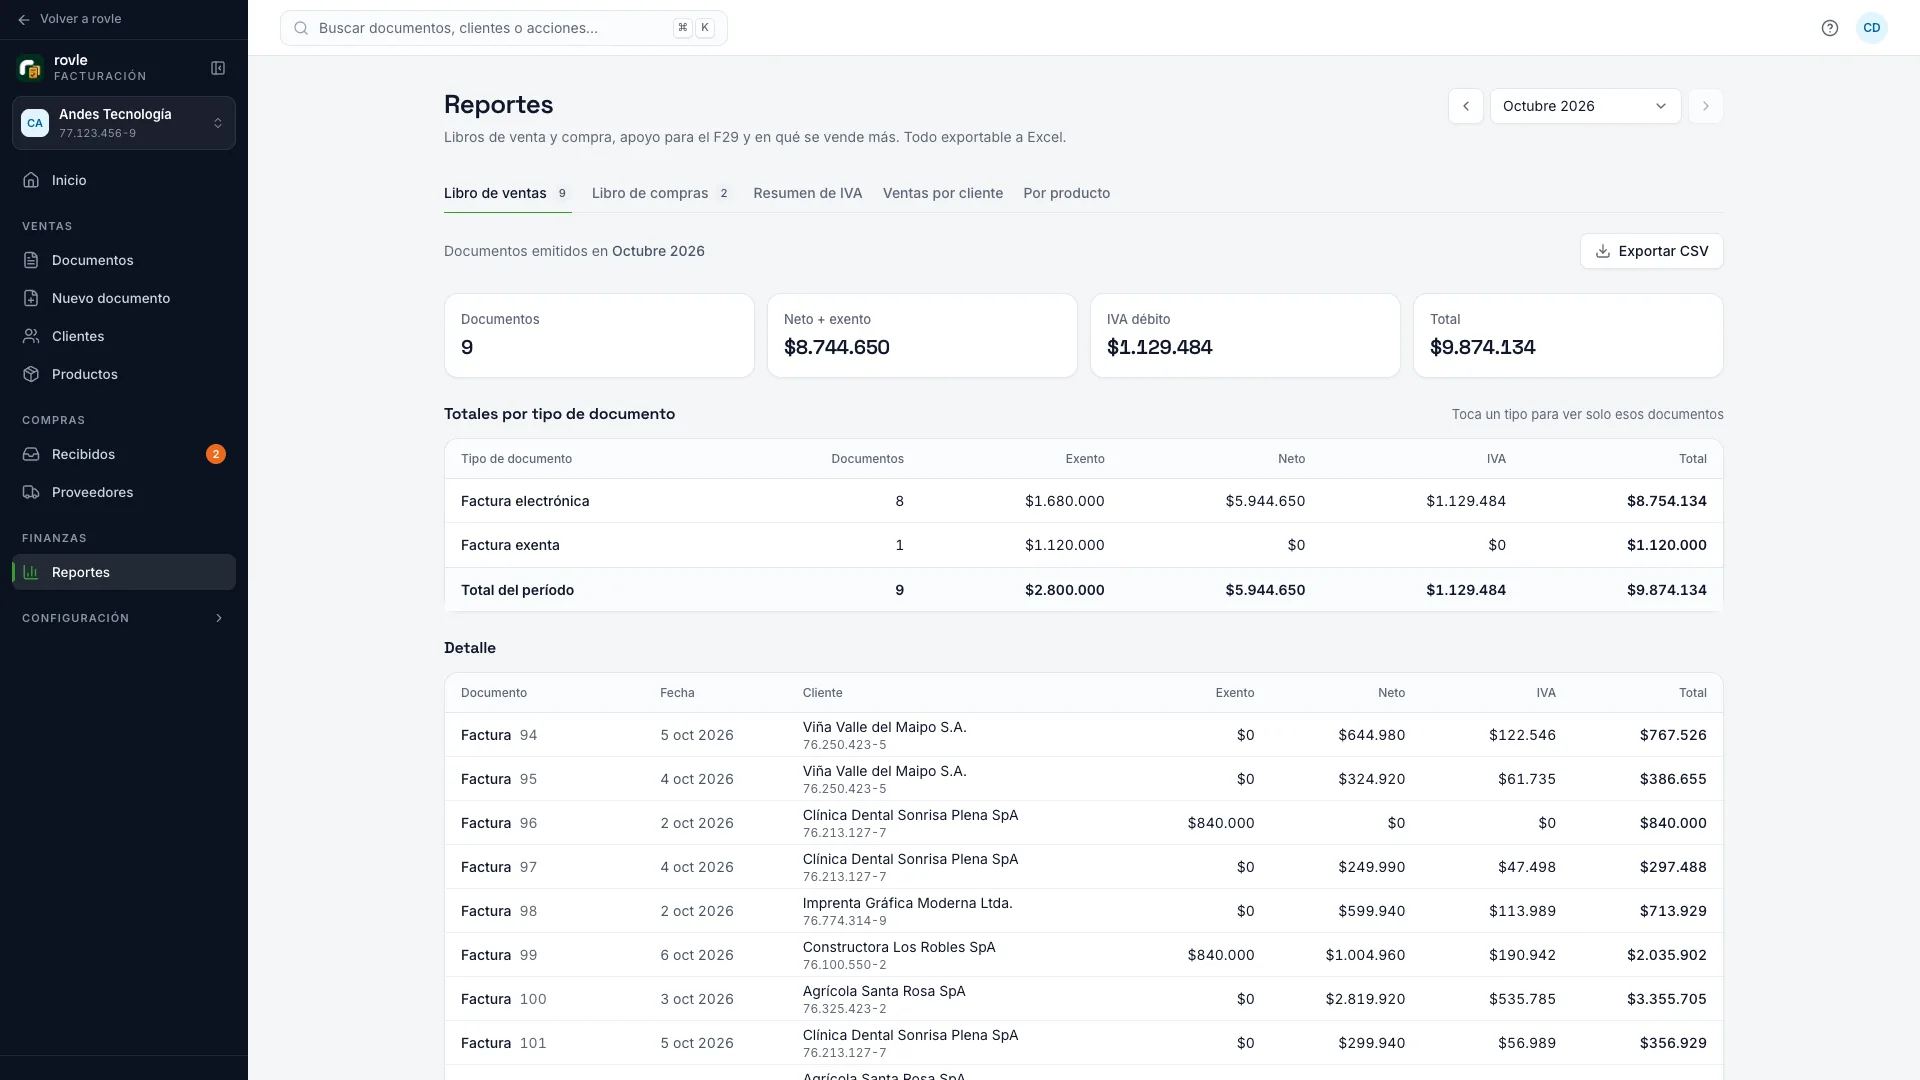Click the IVA débito summary card
The height and width of the screenshot is (1080, 1920).
point(1245,335)
